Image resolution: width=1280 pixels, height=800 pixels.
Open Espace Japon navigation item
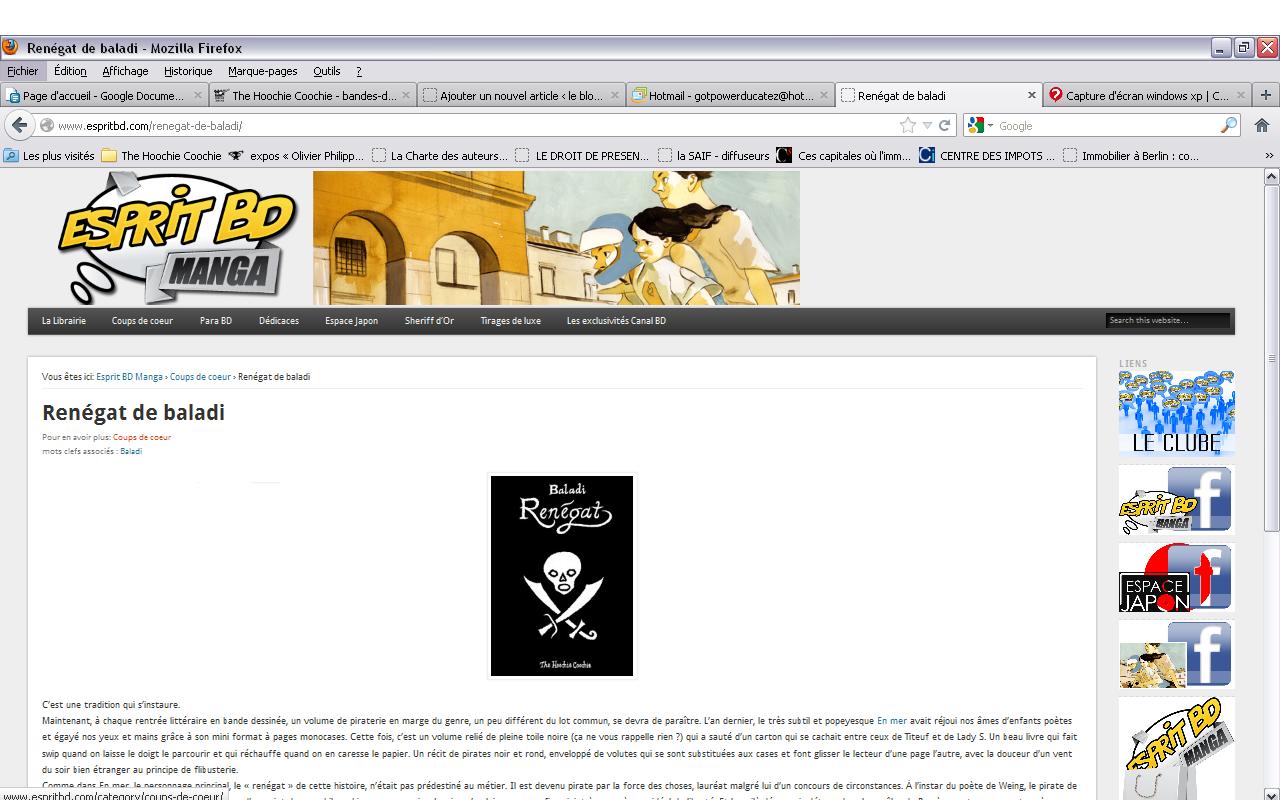[x=351, y=321]
